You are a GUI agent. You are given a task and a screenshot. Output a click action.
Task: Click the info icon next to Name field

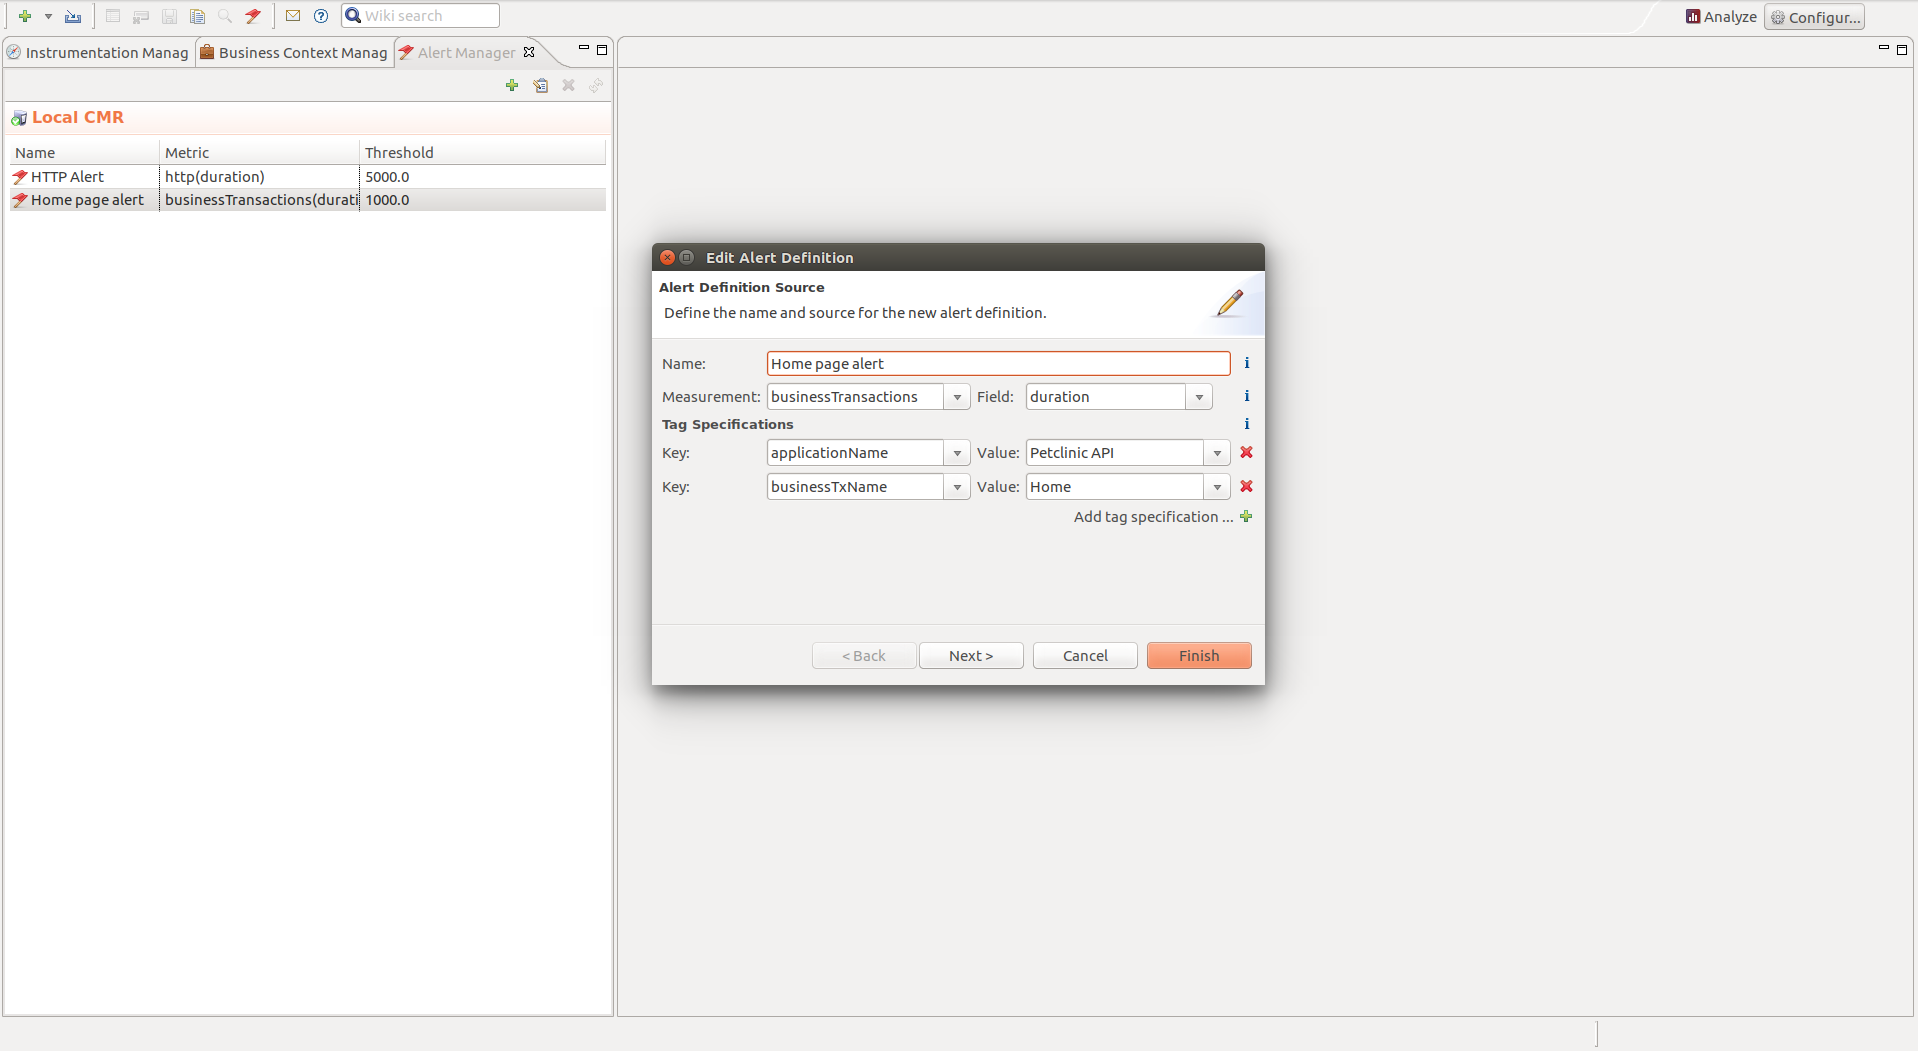coord(1246,363)
